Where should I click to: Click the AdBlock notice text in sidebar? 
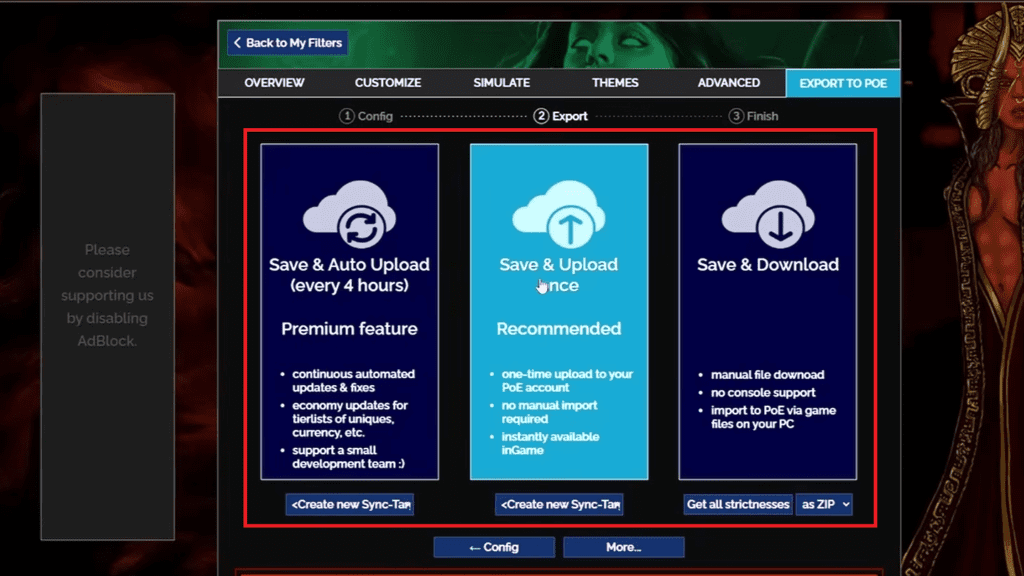click(x=107, y=295)
